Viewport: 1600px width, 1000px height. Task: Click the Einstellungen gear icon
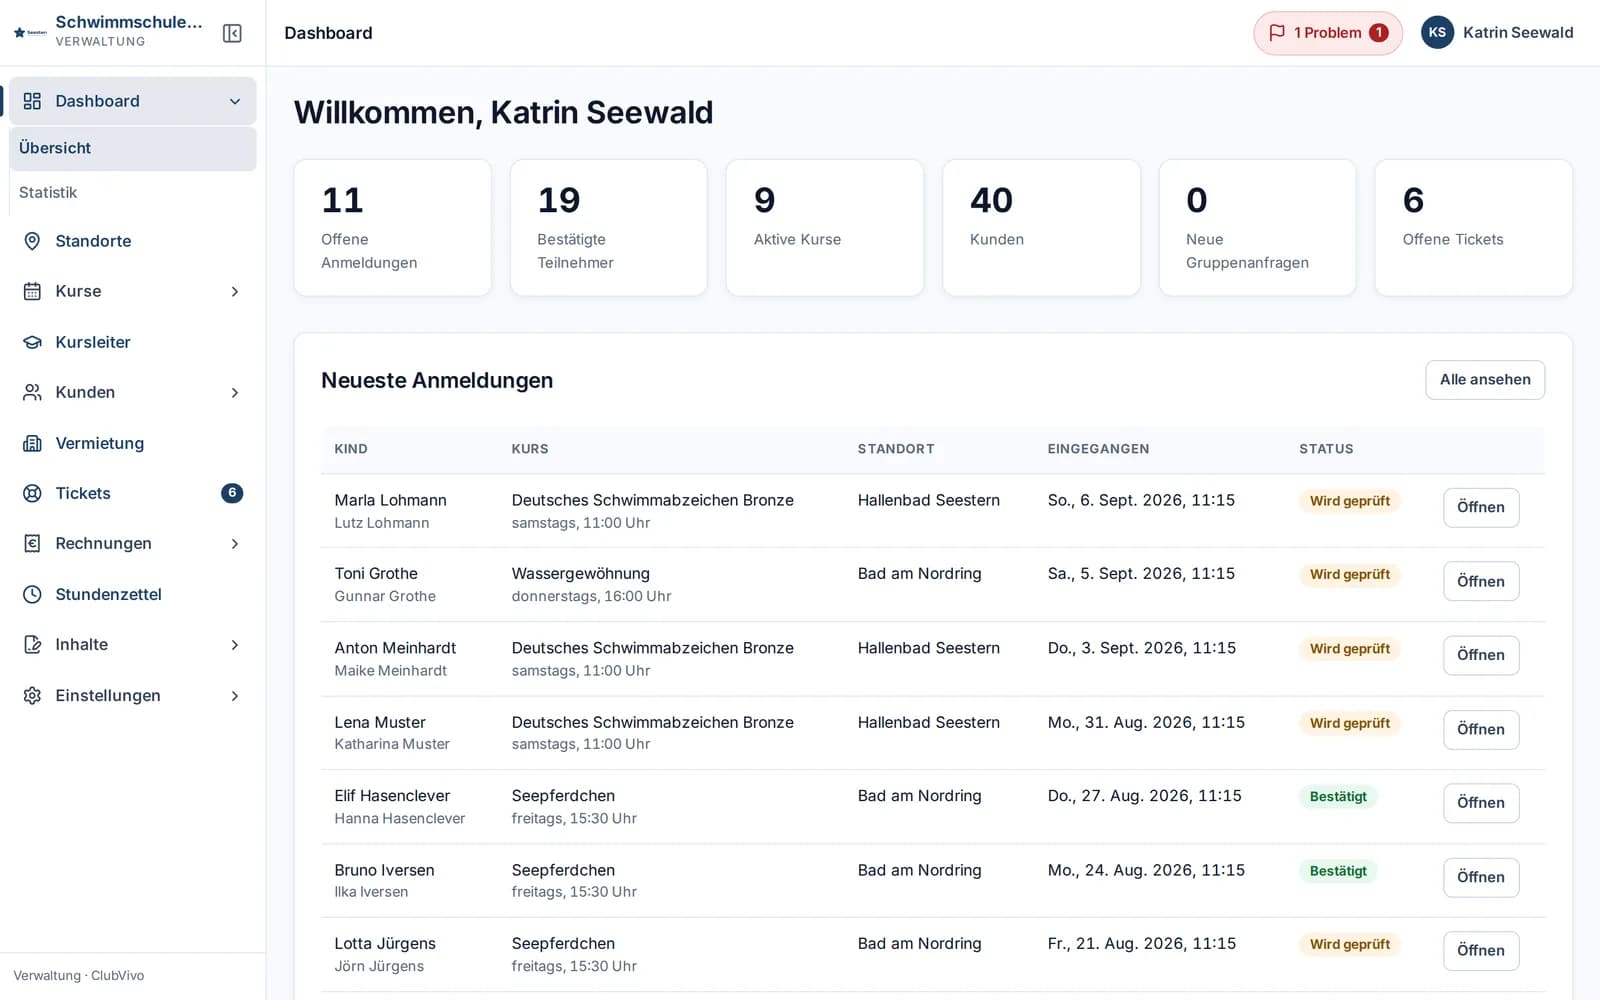point(32,695)
